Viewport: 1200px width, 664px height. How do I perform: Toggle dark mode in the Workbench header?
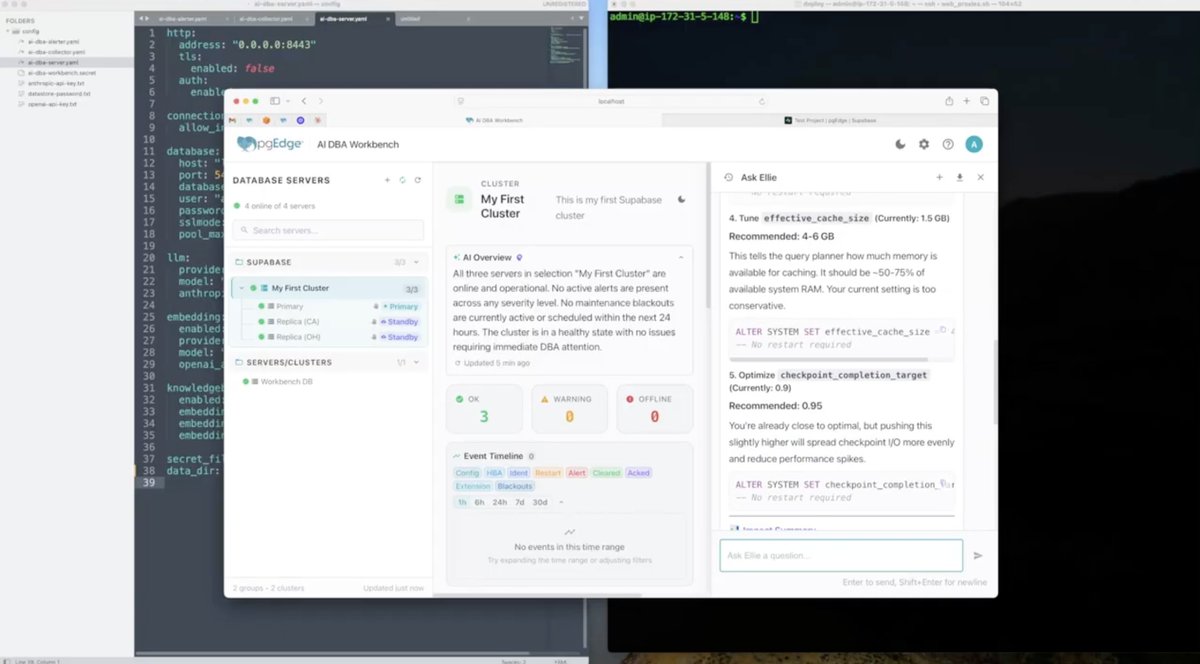tap(900, 144)
